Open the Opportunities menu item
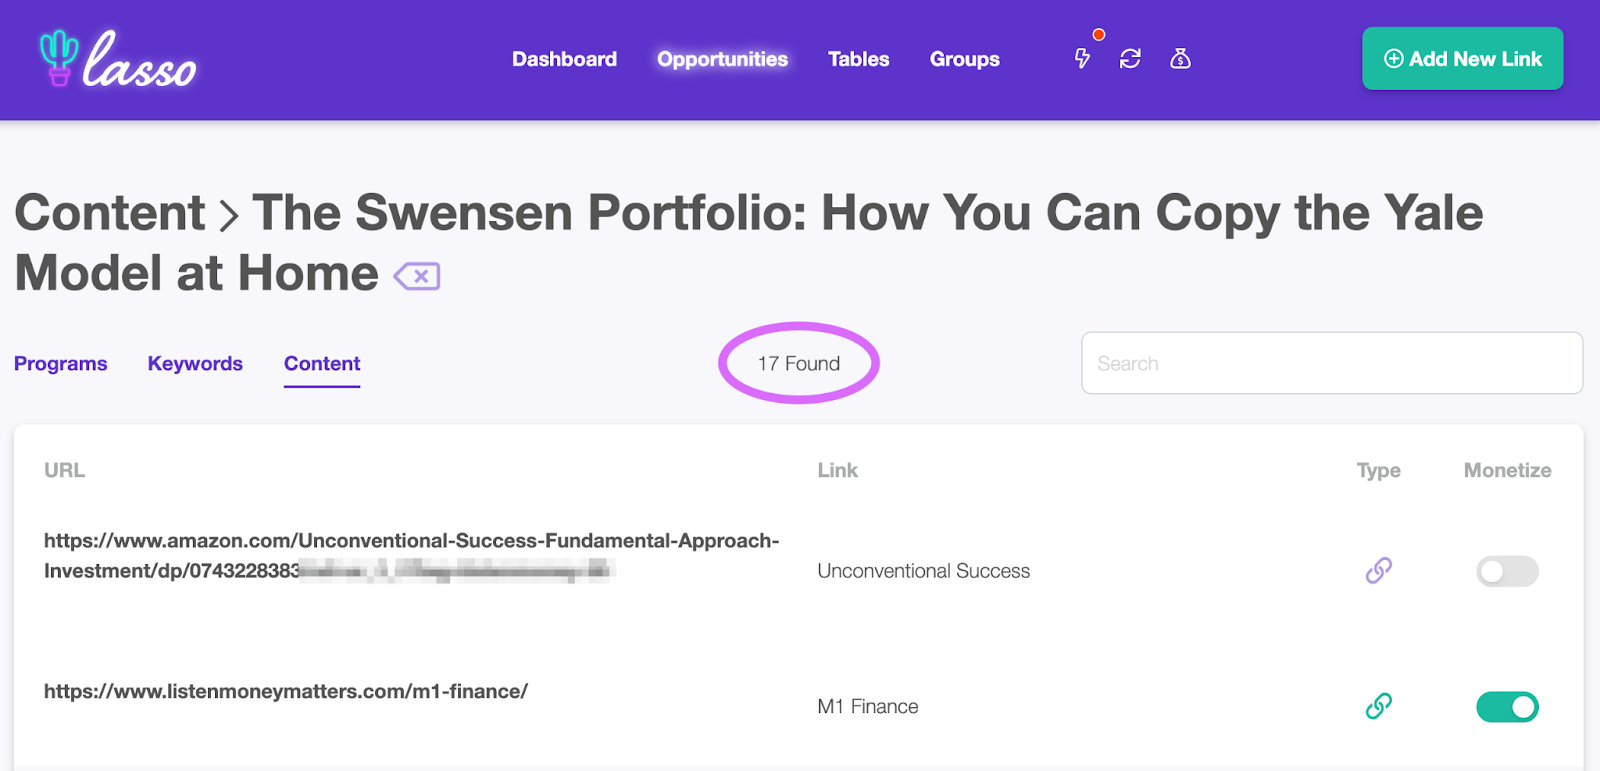 pos(722,59)
